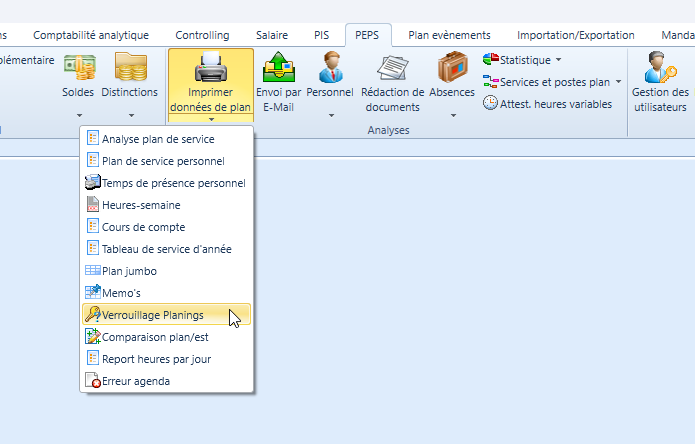Click the Verrouillage Planings key icon
This screenshot has width=695, height=444.
pyautogui.click(x=93, y=314)
